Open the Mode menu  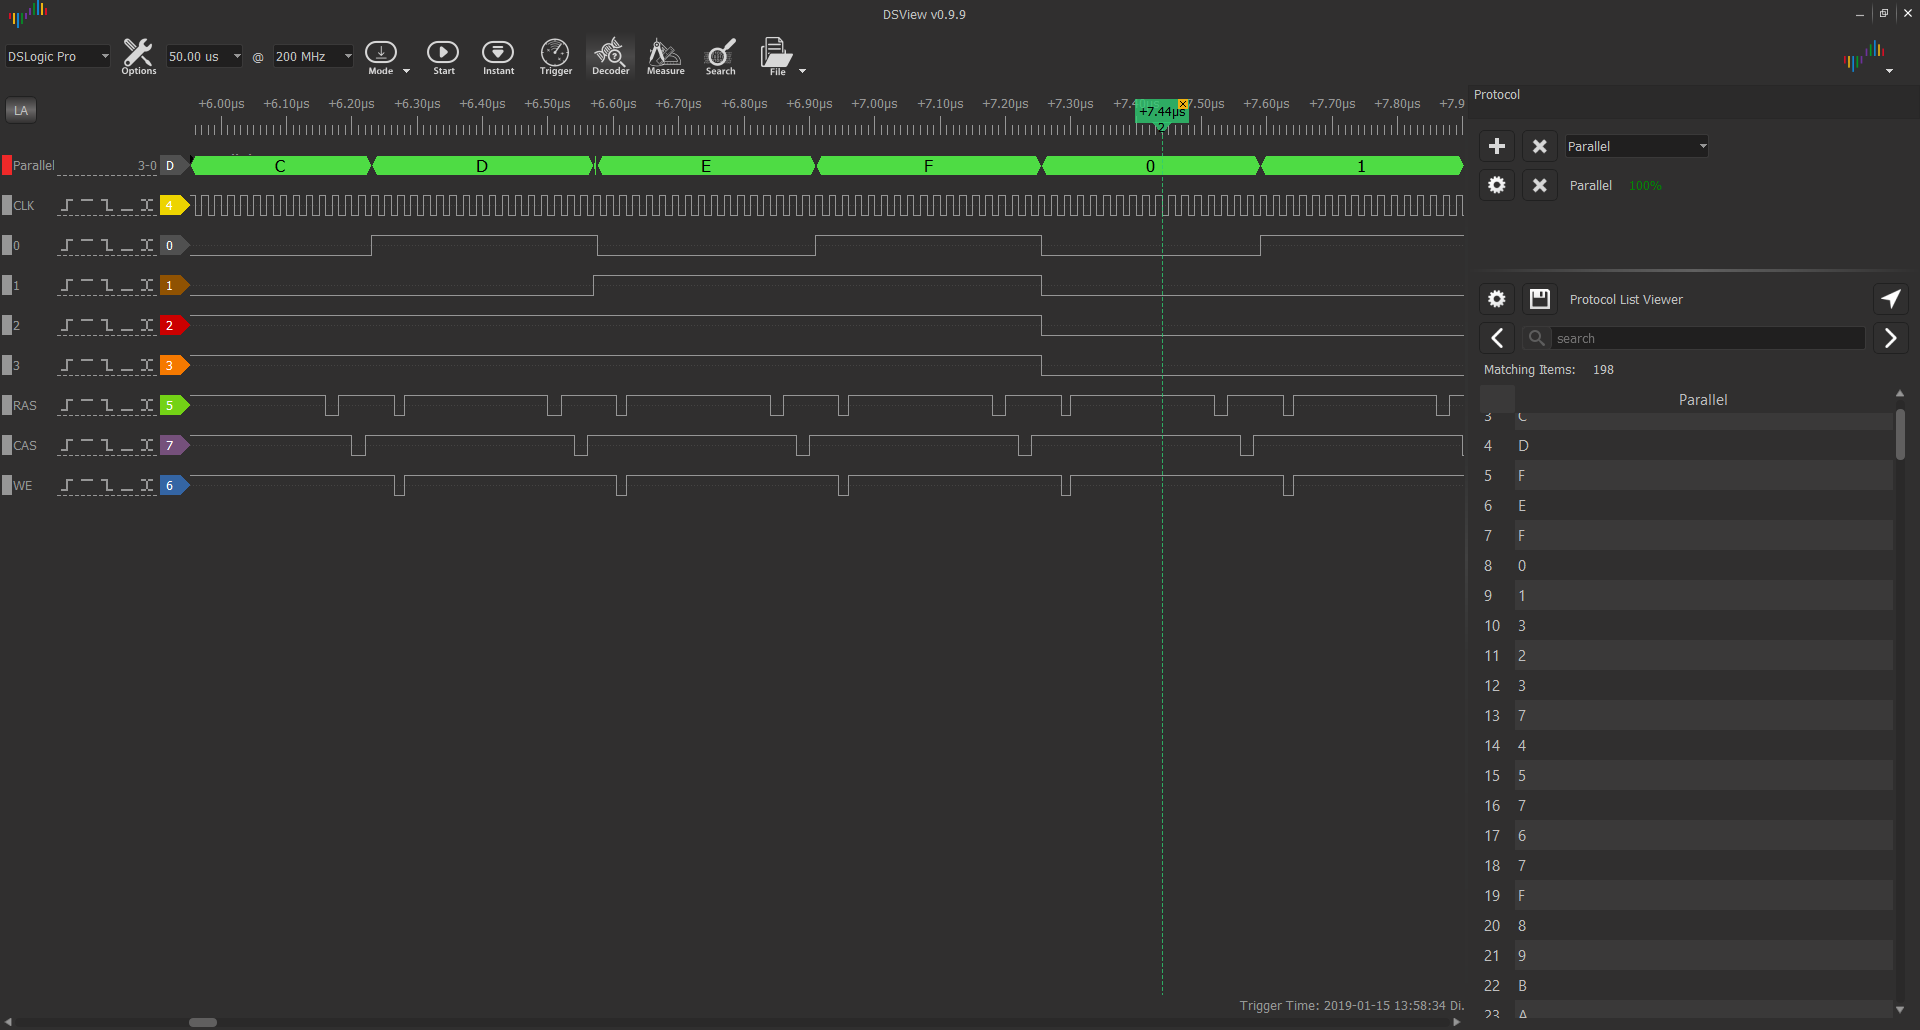[x=382, y=56]
